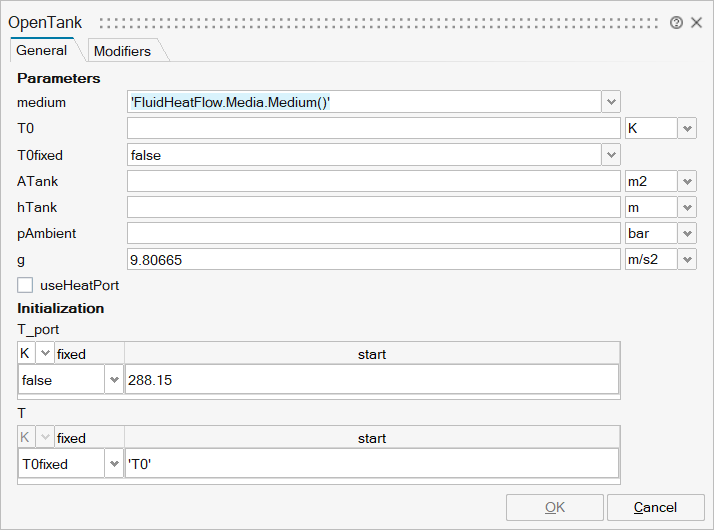Viewport: 714px width, 530px height.
Task: Enable the useHeatPort checkbox
Action: click(x=26, y=285)
